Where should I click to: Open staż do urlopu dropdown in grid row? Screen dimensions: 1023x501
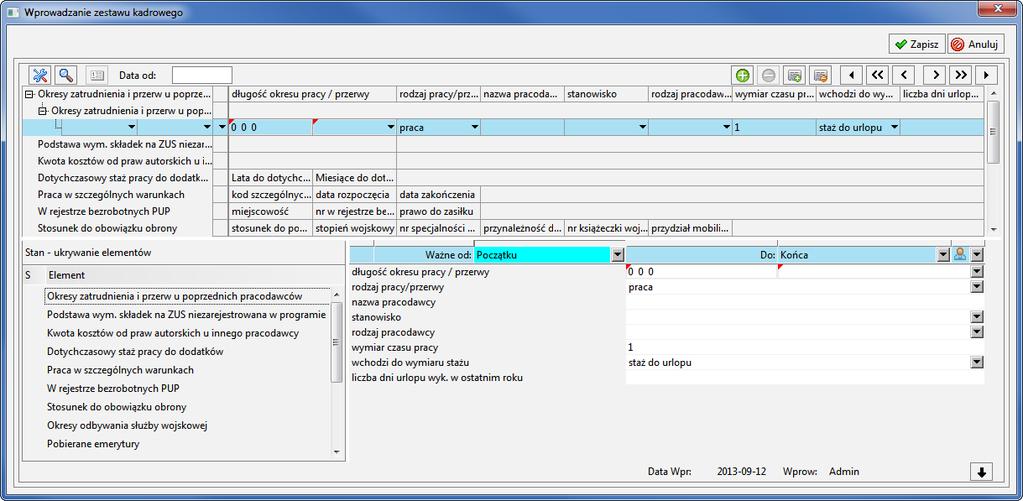coord(894,127)
